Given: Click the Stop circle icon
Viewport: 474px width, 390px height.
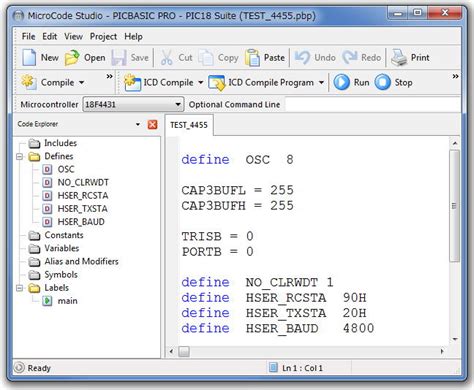Looking at the screenshot, I should click(x=382, y=82).
